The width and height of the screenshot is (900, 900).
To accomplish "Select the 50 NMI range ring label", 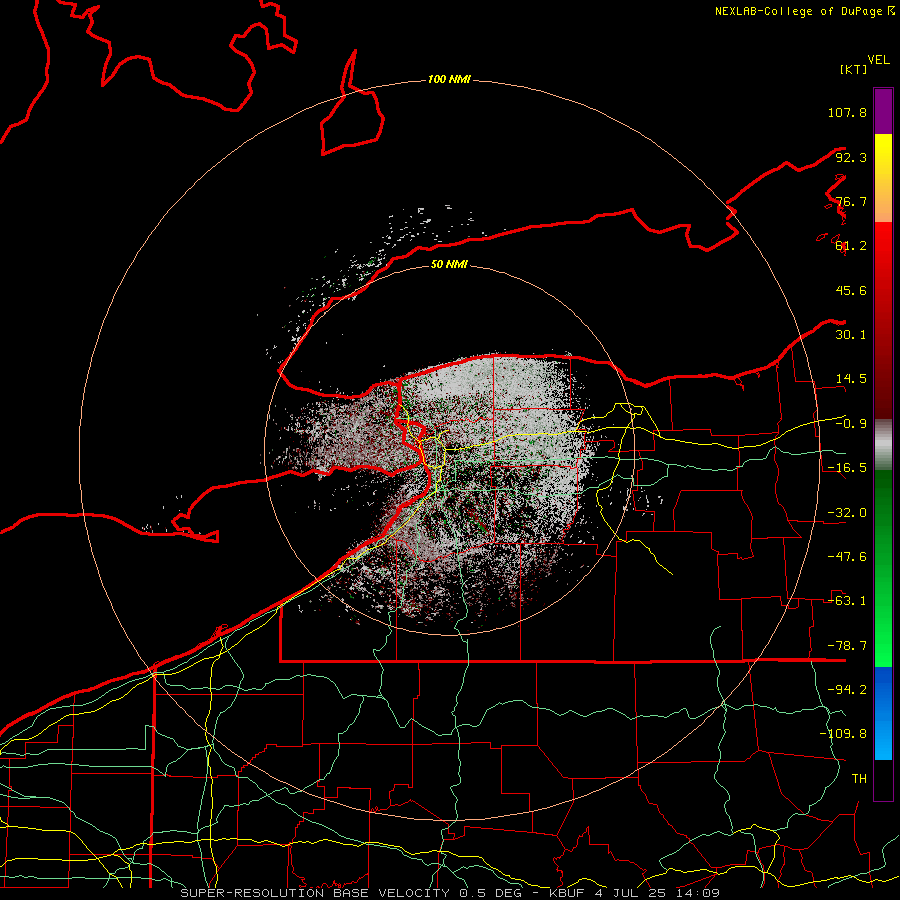I will (x=449, y=265).
